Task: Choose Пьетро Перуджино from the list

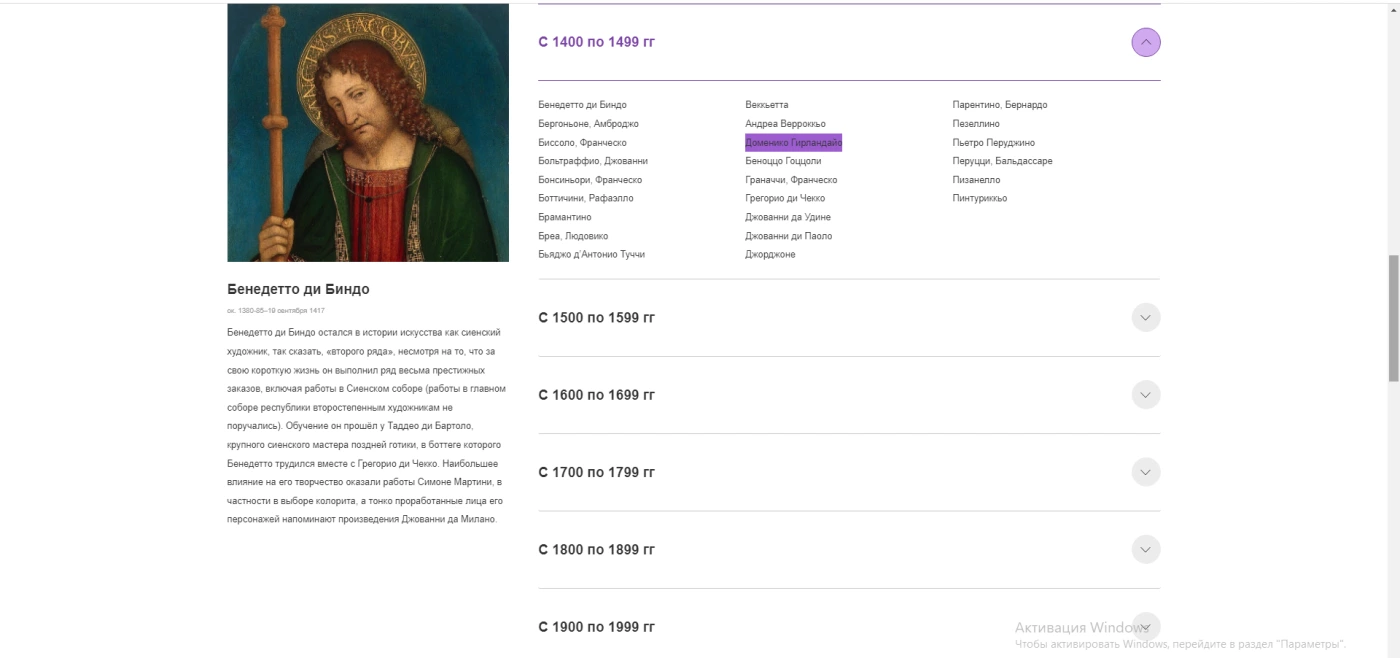Action: coord(993,143)
